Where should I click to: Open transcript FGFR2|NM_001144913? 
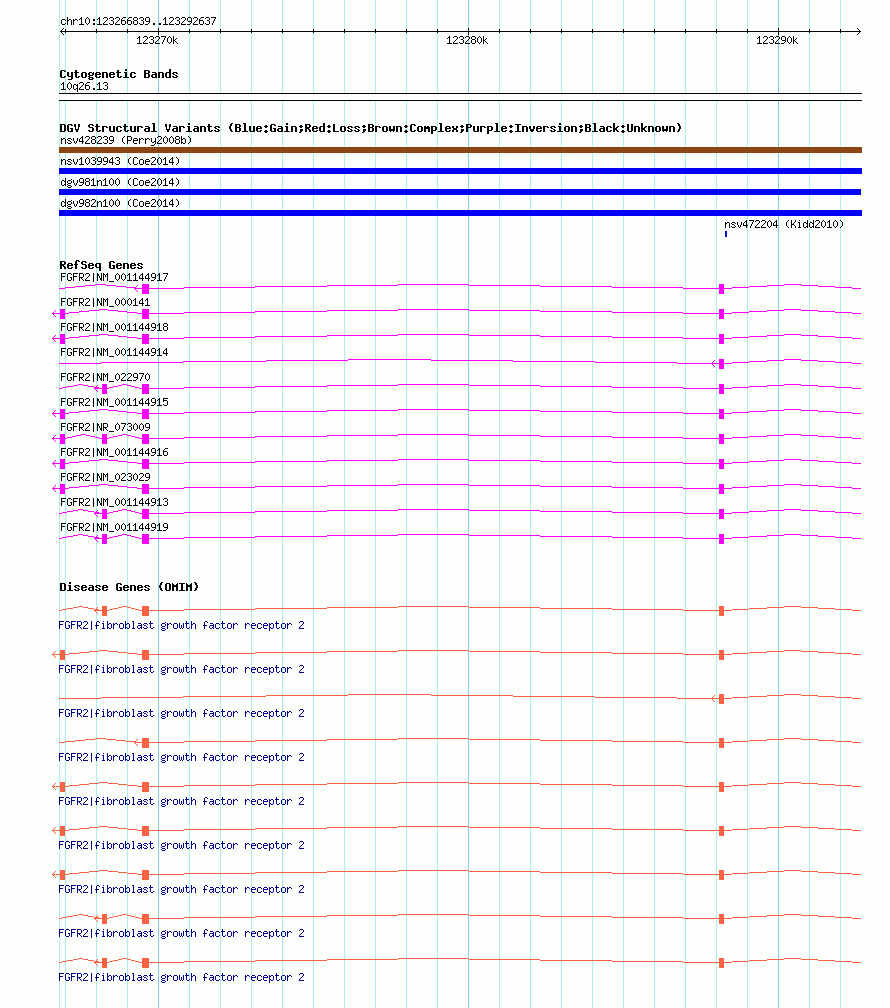[x=114, y=502]
